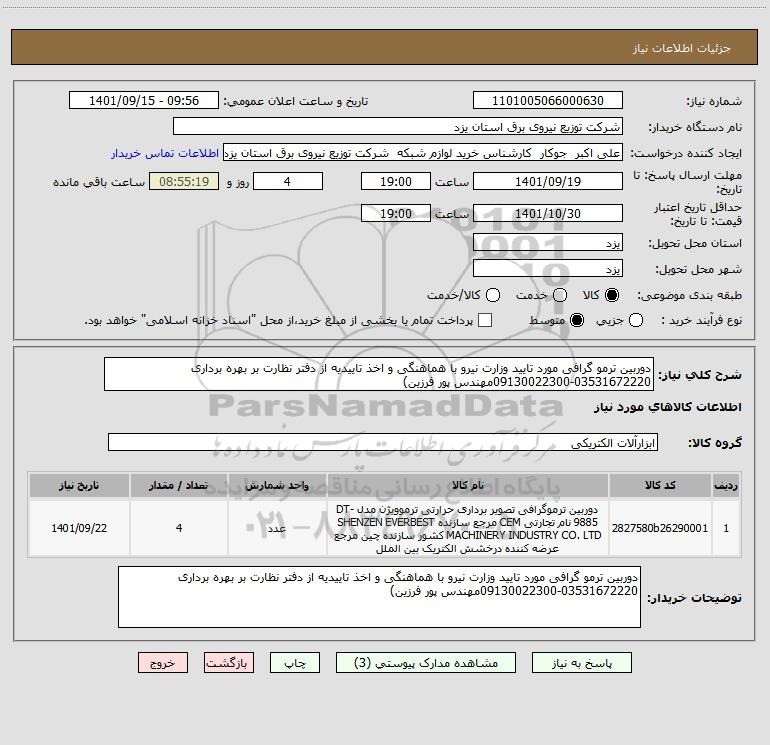Choose the جزیی purchase type radio
The image size is (770, 745).
[636, 321]
